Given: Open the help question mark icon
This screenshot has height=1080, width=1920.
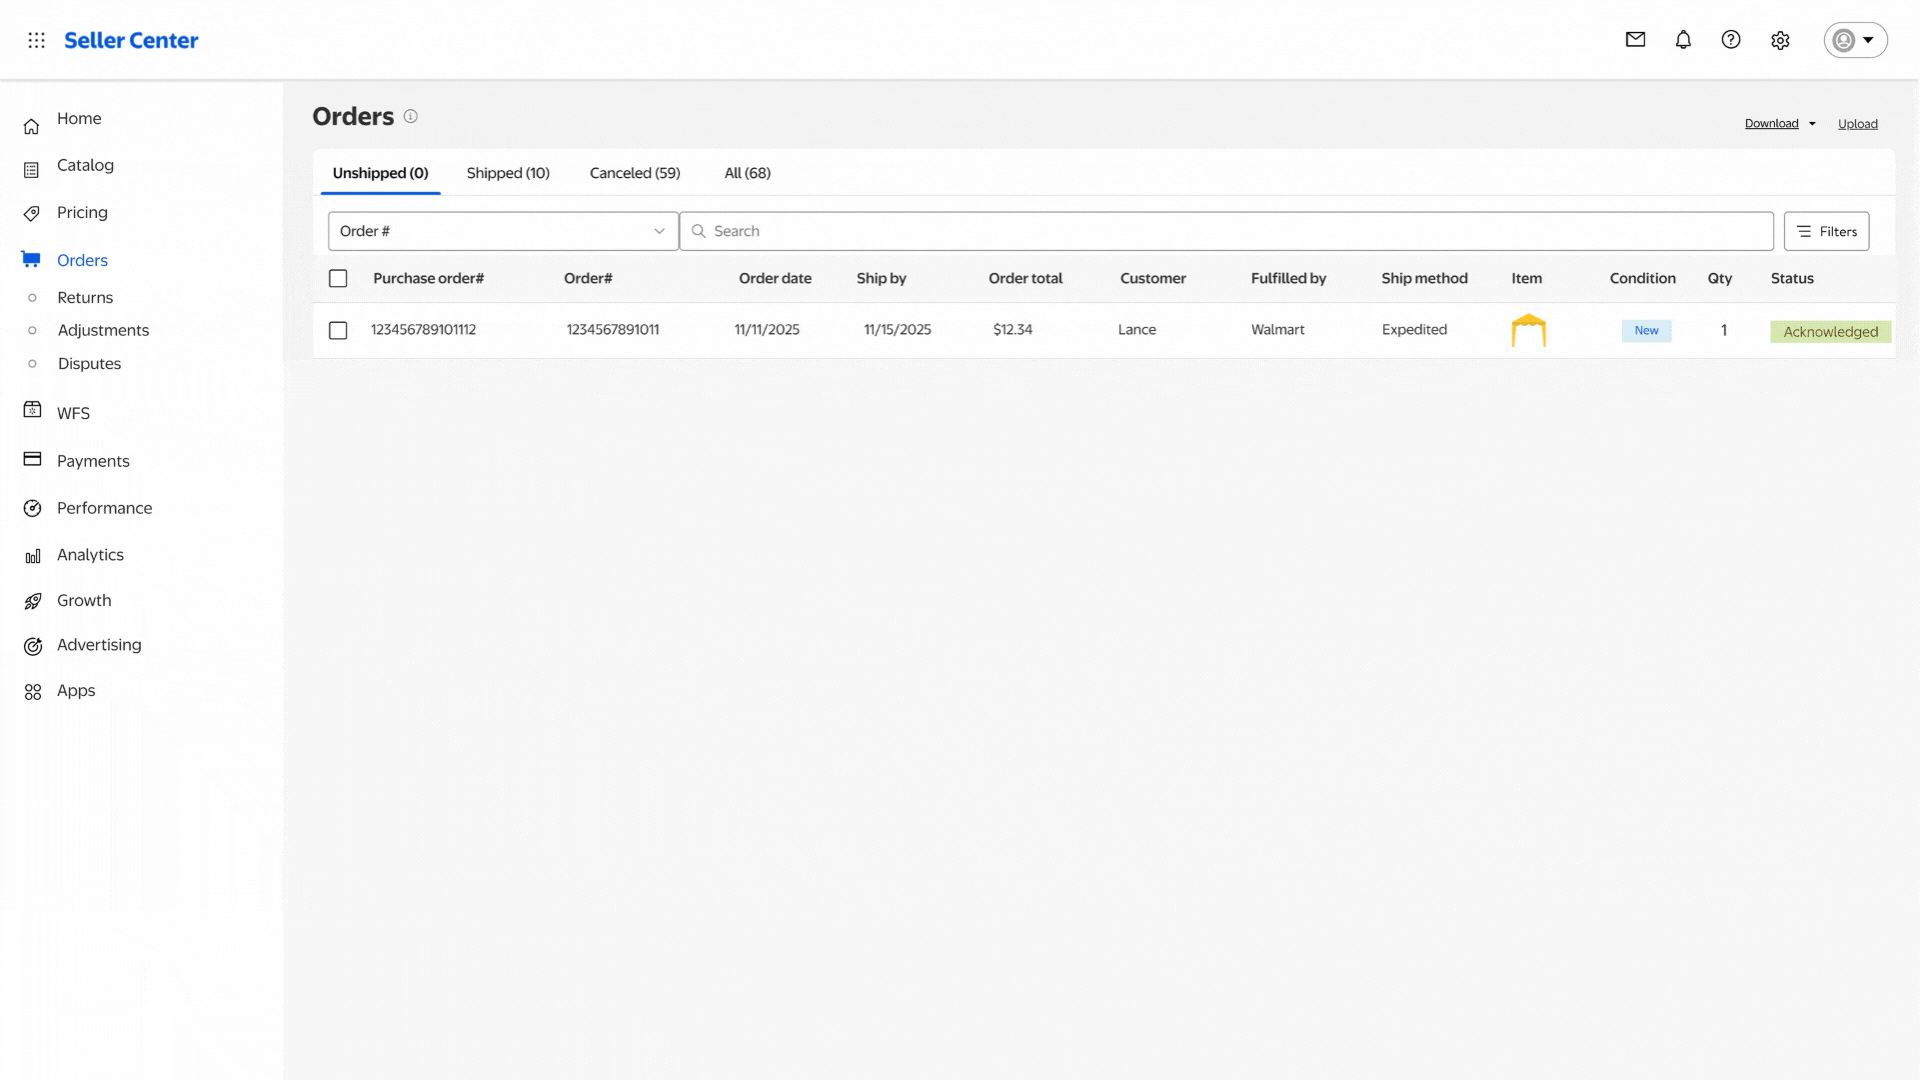Looking at the screenshot, I should [x=1731, y=40].
